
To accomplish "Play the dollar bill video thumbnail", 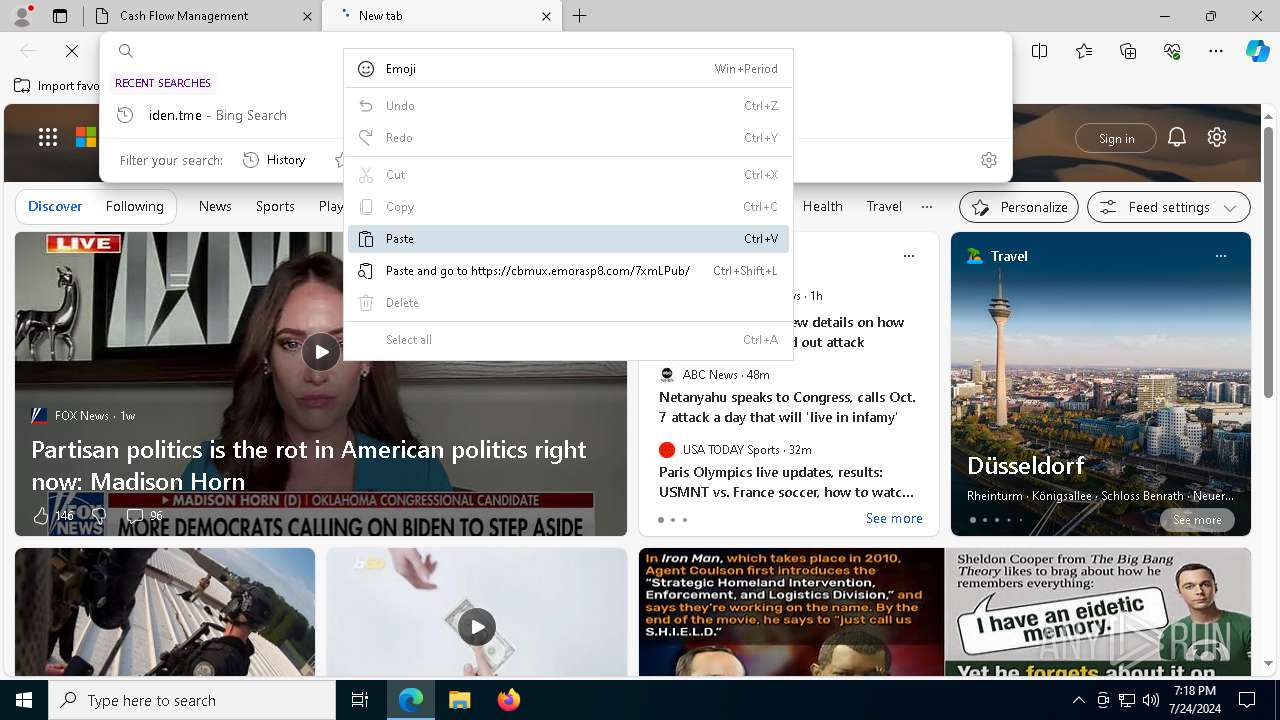I will coord(477,627).
